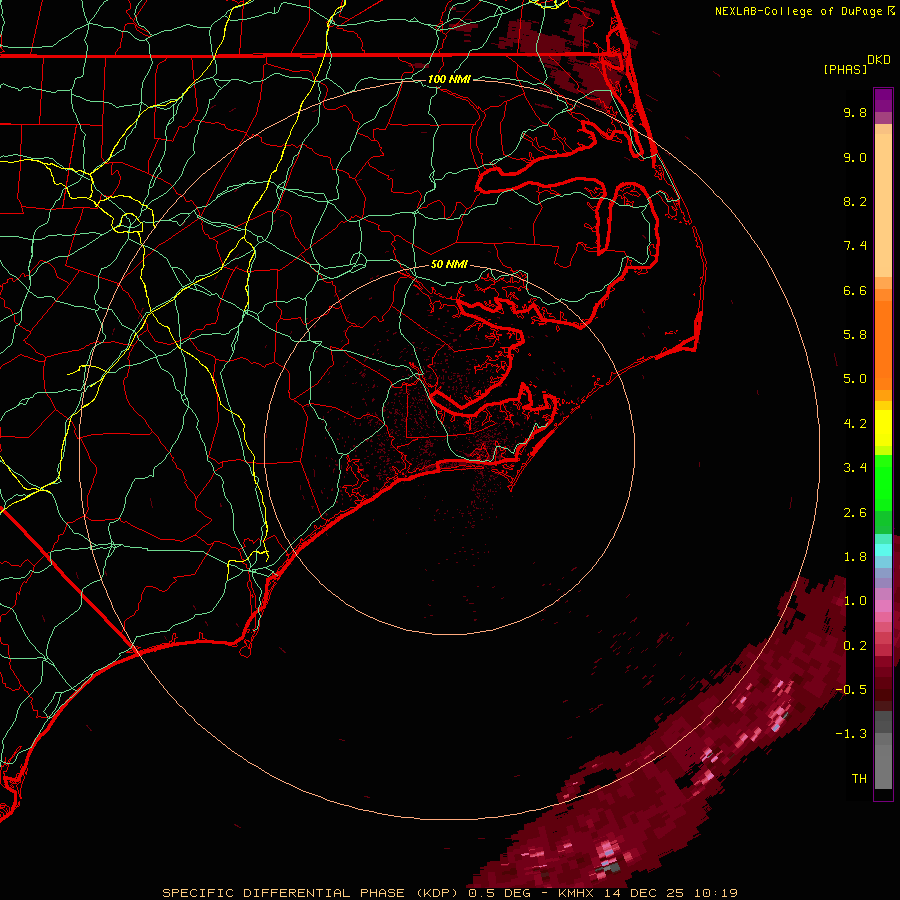Click the NEXLAB-College of DuPage label

tap(798, 11)
